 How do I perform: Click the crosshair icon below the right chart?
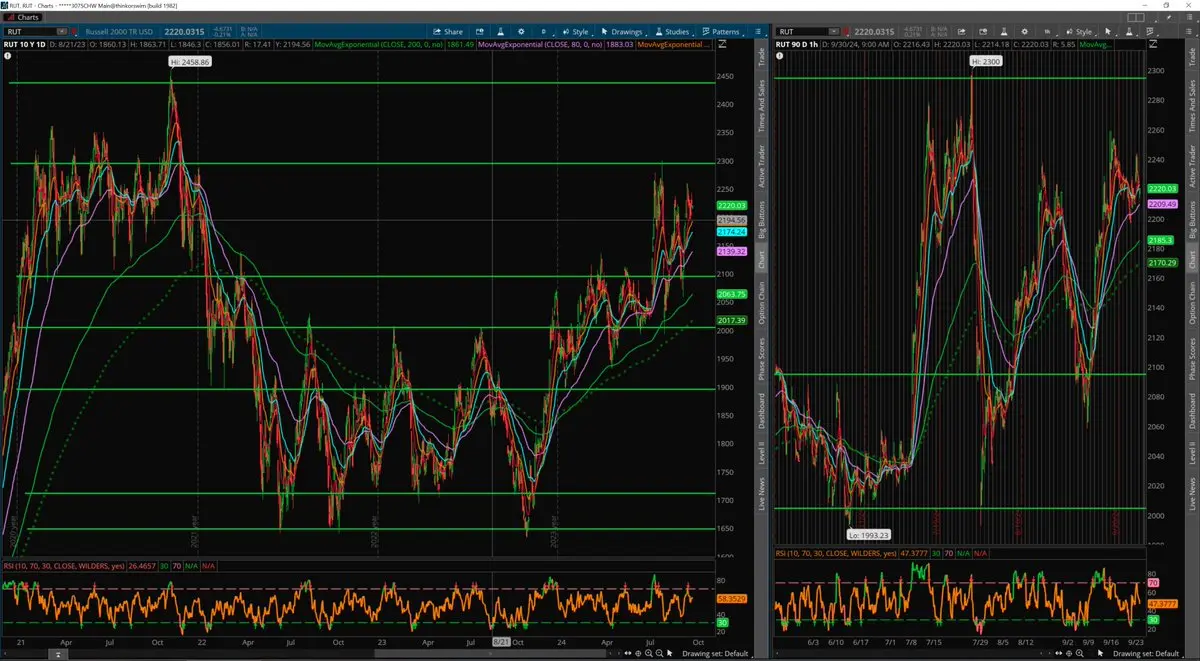(1069, 653)
